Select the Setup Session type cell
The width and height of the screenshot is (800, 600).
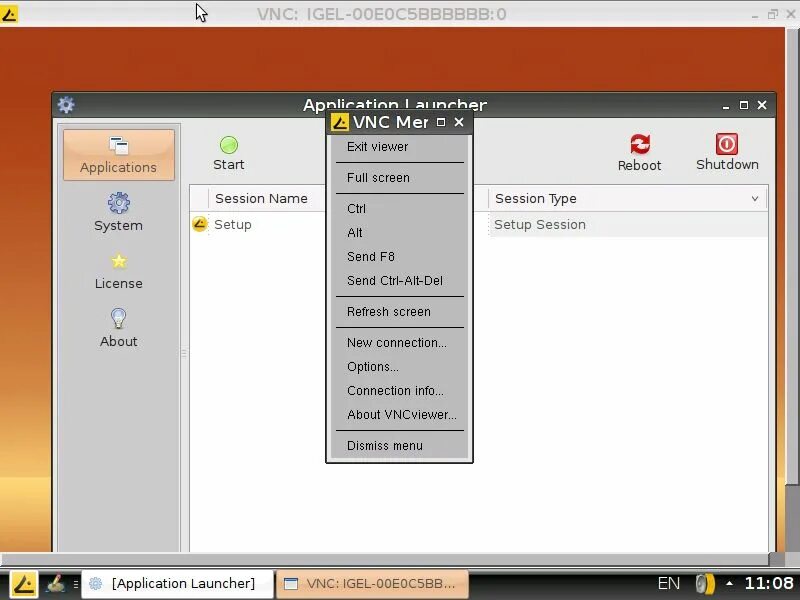[627, 224]
